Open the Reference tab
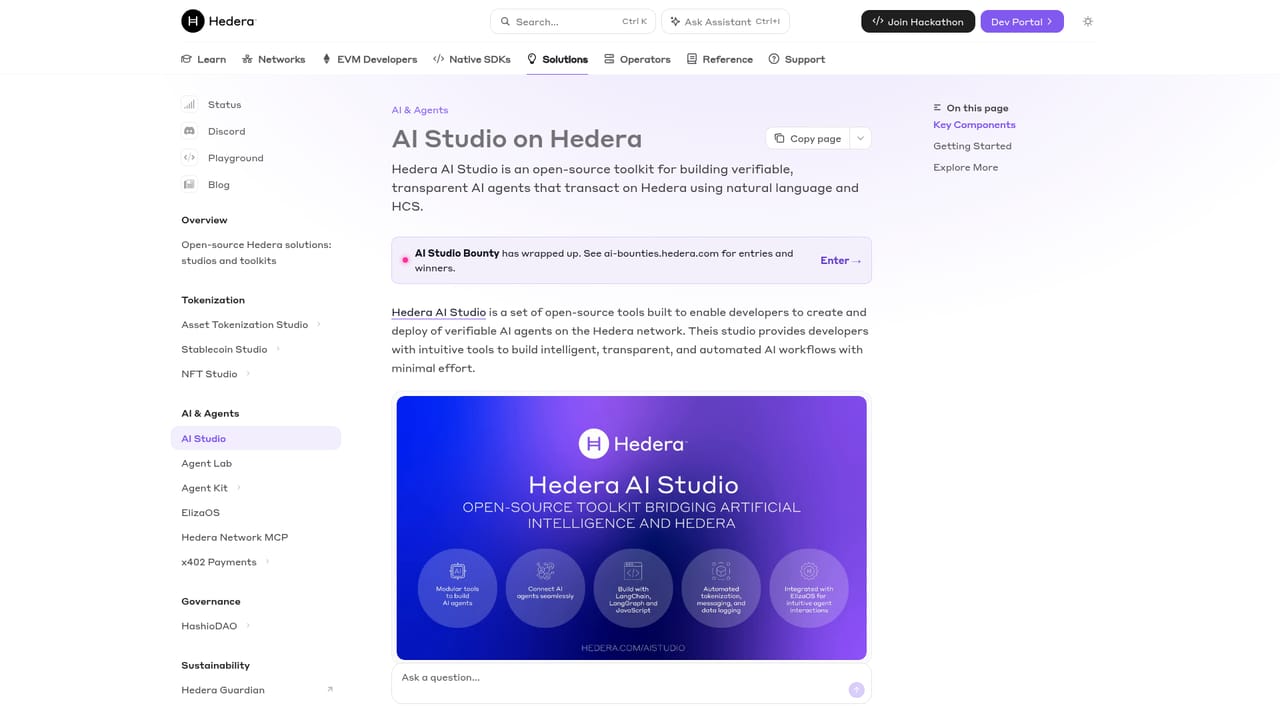1280x720 pixels. coord(720,59)
